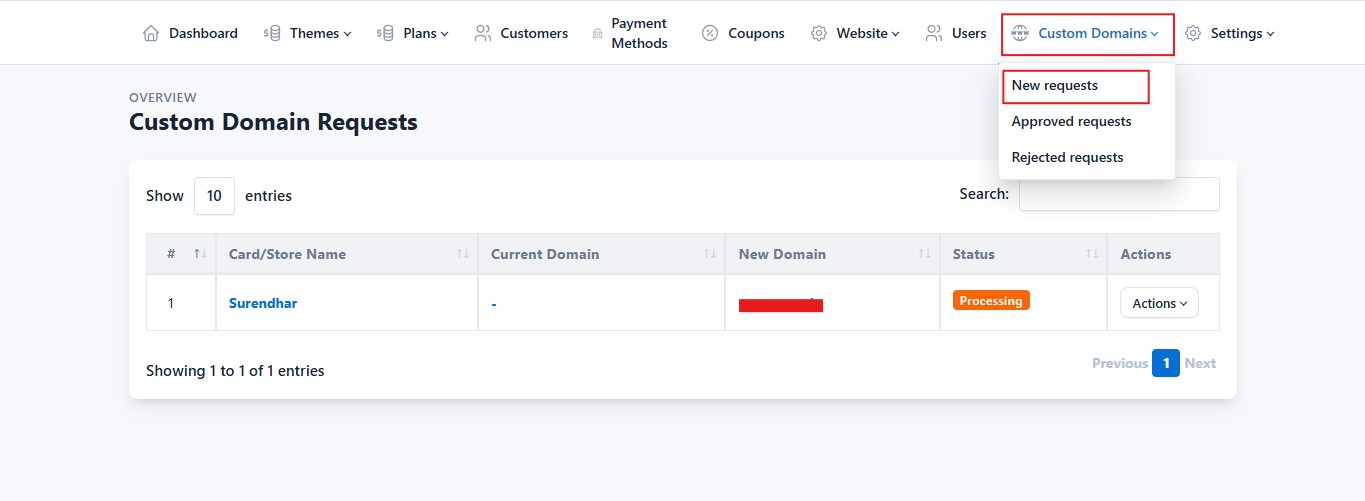Click the Customers people icon
The height and width of the screenshot is (501, 1365).
[x=483, y=33]
